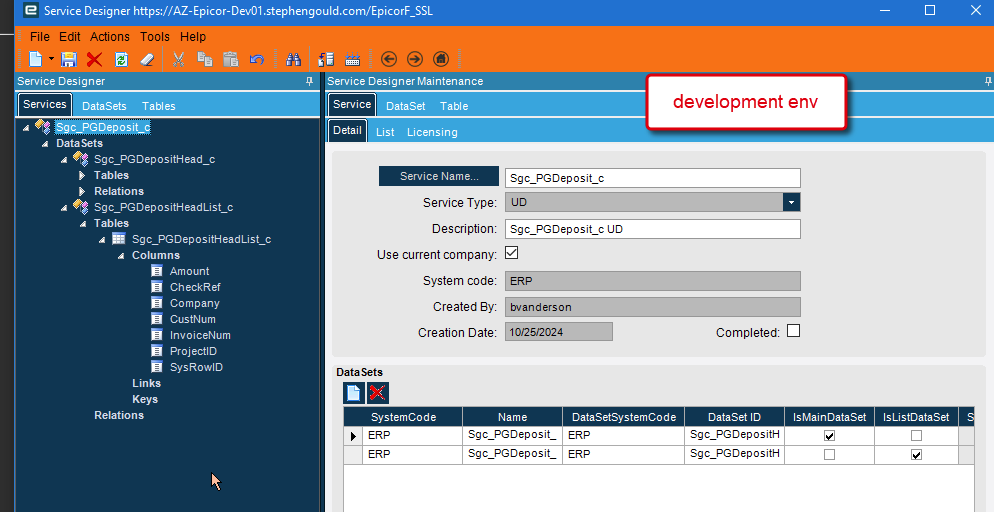Toggle the Completed checkbox
The height and width of the screenshot is (512, 994).
pyautogui.click(x=793, y=331)
